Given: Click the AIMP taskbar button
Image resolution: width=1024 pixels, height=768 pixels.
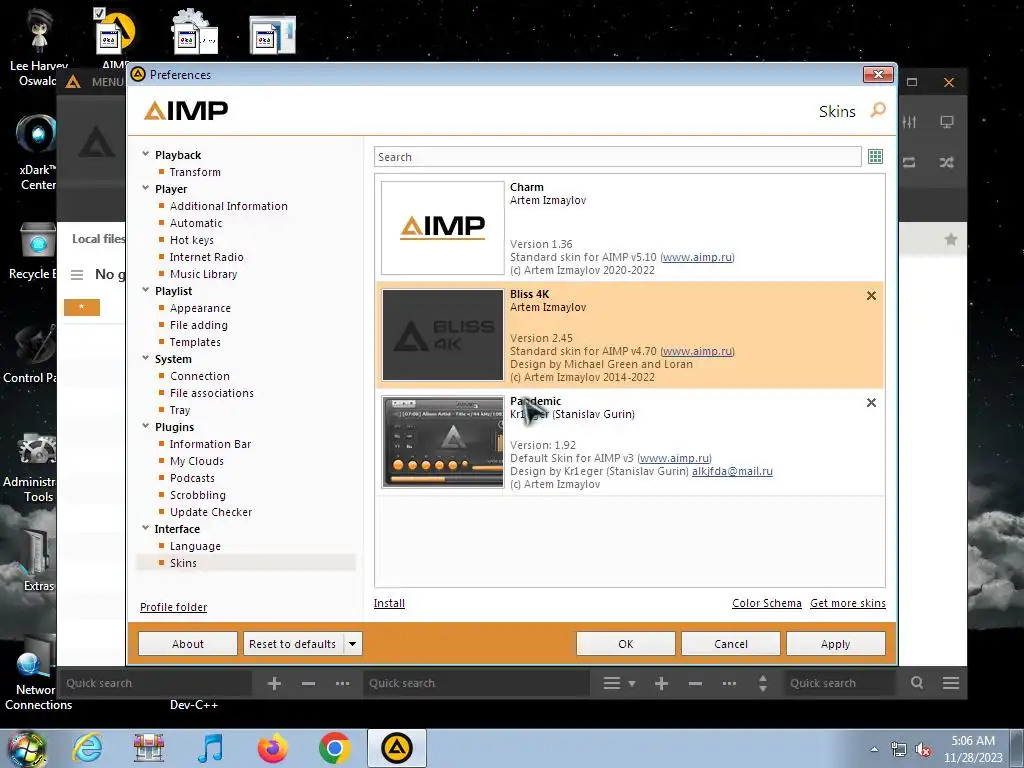Looking at the screenshot, I should pos(396,748).
